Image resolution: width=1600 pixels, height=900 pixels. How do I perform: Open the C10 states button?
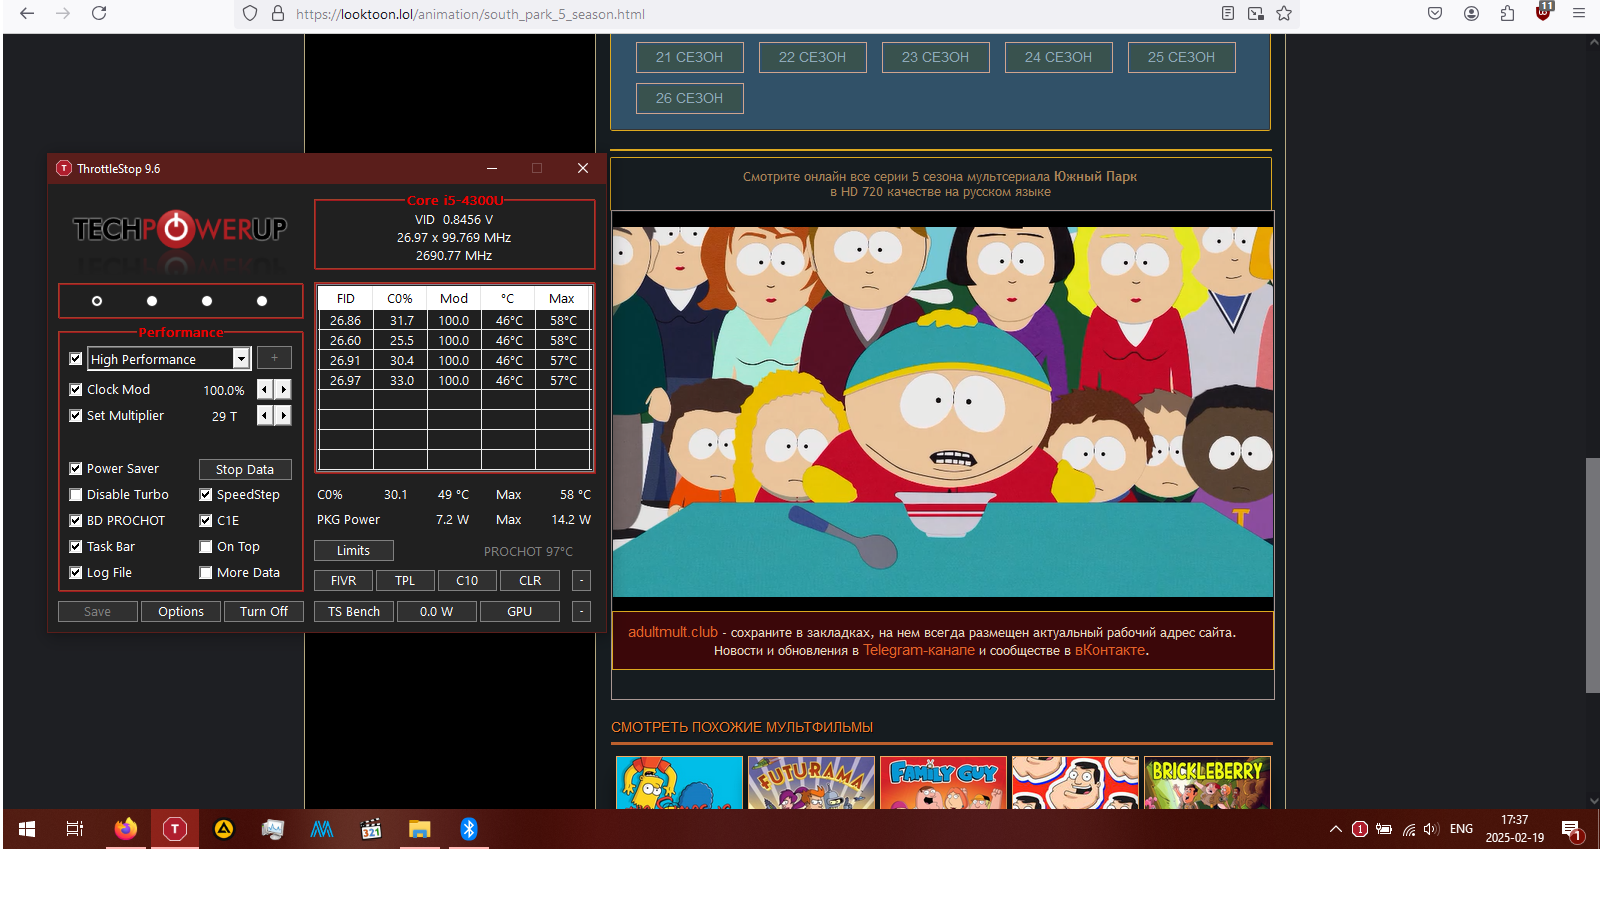467,581
